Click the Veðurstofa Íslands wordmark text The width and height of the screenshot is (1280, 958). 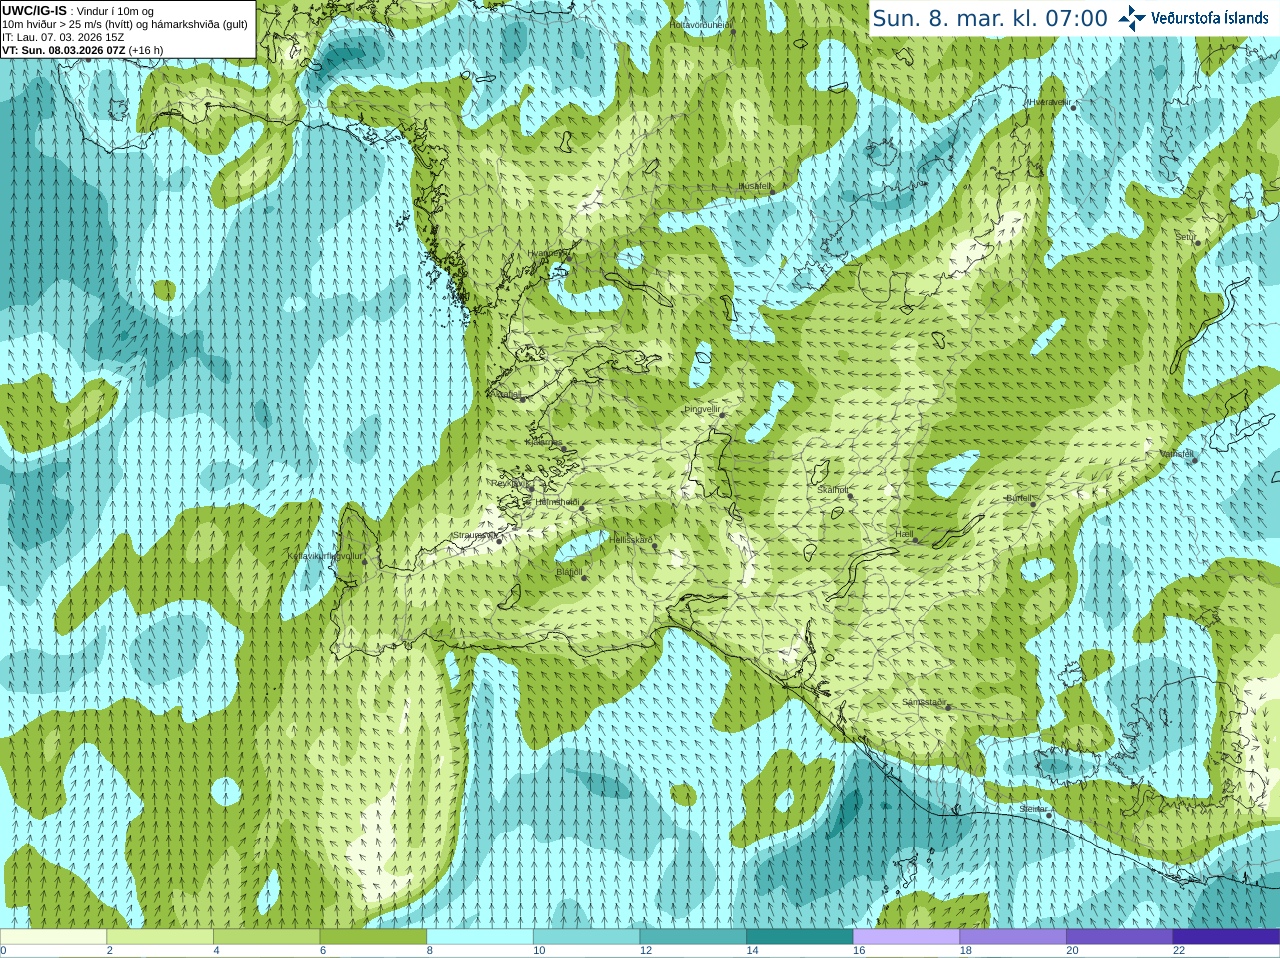tap(1210, 18)
